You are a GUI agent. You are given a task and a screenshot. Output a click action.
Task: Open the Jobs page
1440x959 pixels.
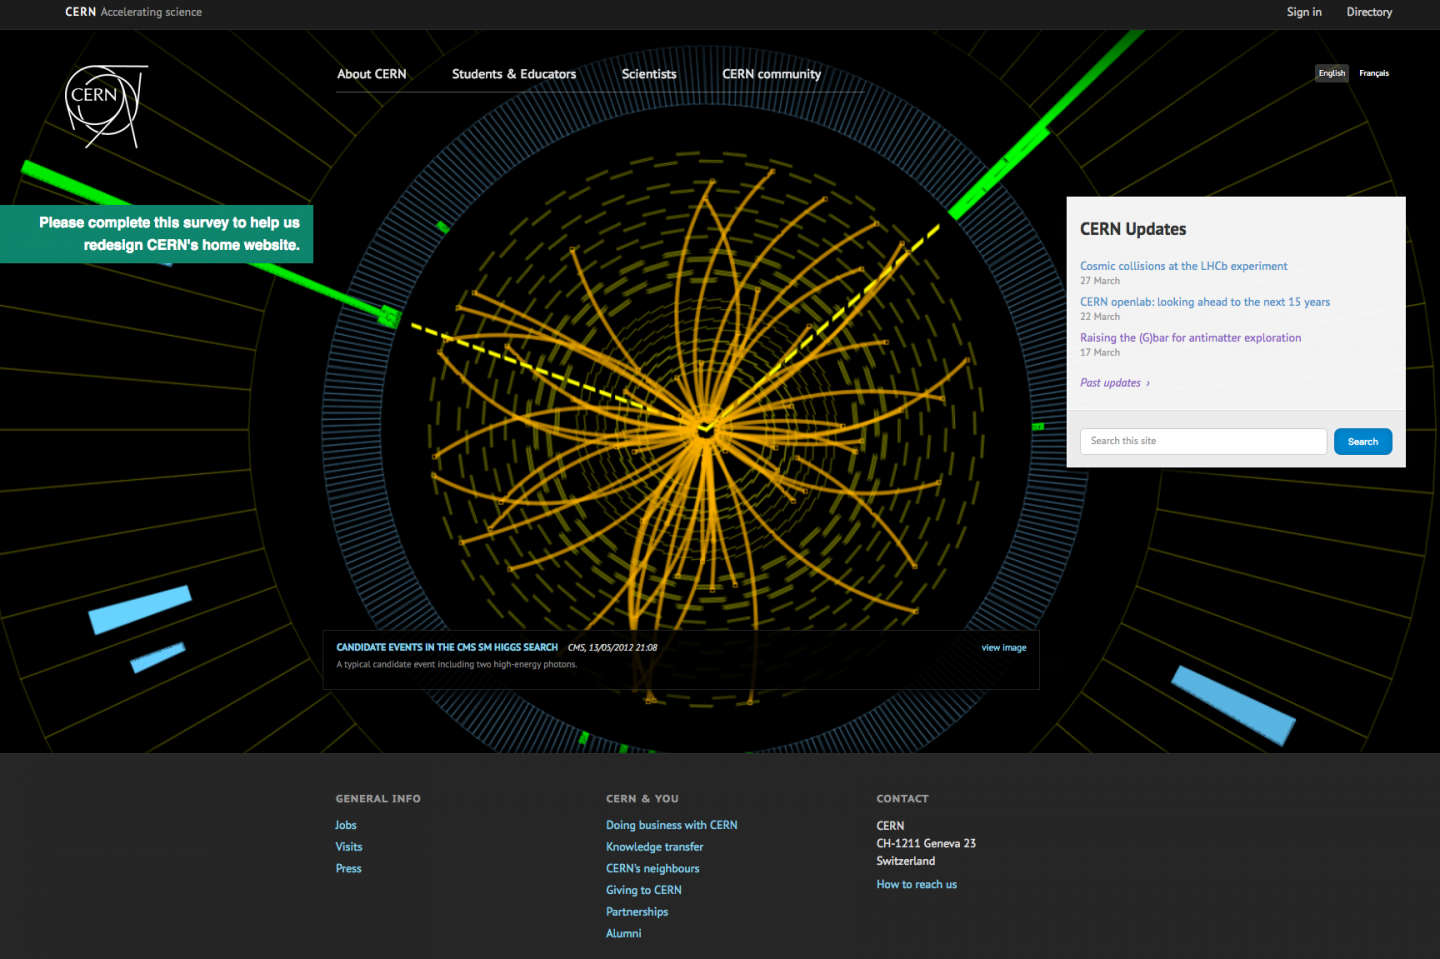pos(345,825)
